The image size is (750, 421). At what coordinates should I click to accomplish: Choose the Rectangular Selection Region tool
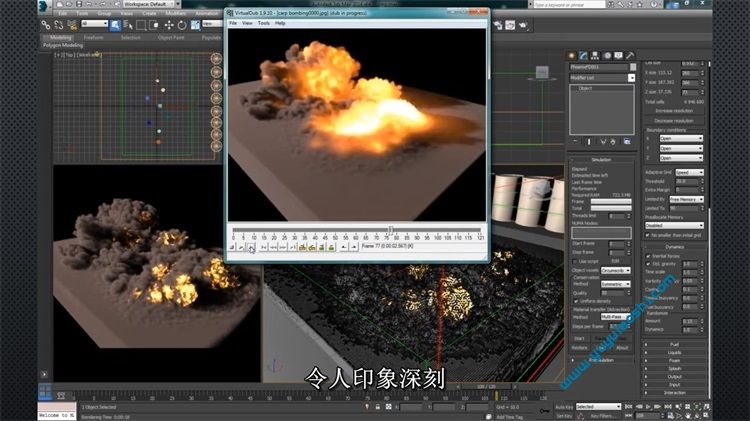(141, 25)
